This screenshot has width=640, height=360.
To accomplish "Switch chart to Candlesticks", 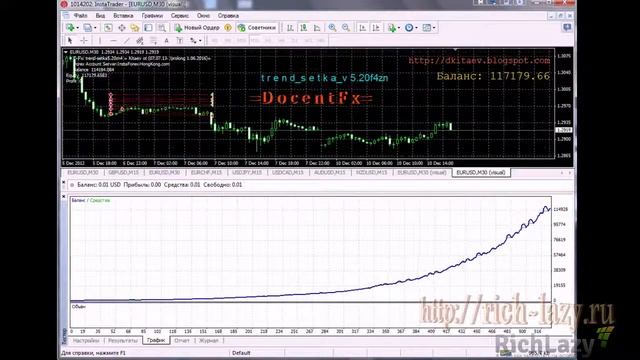I will coord(304,28).
